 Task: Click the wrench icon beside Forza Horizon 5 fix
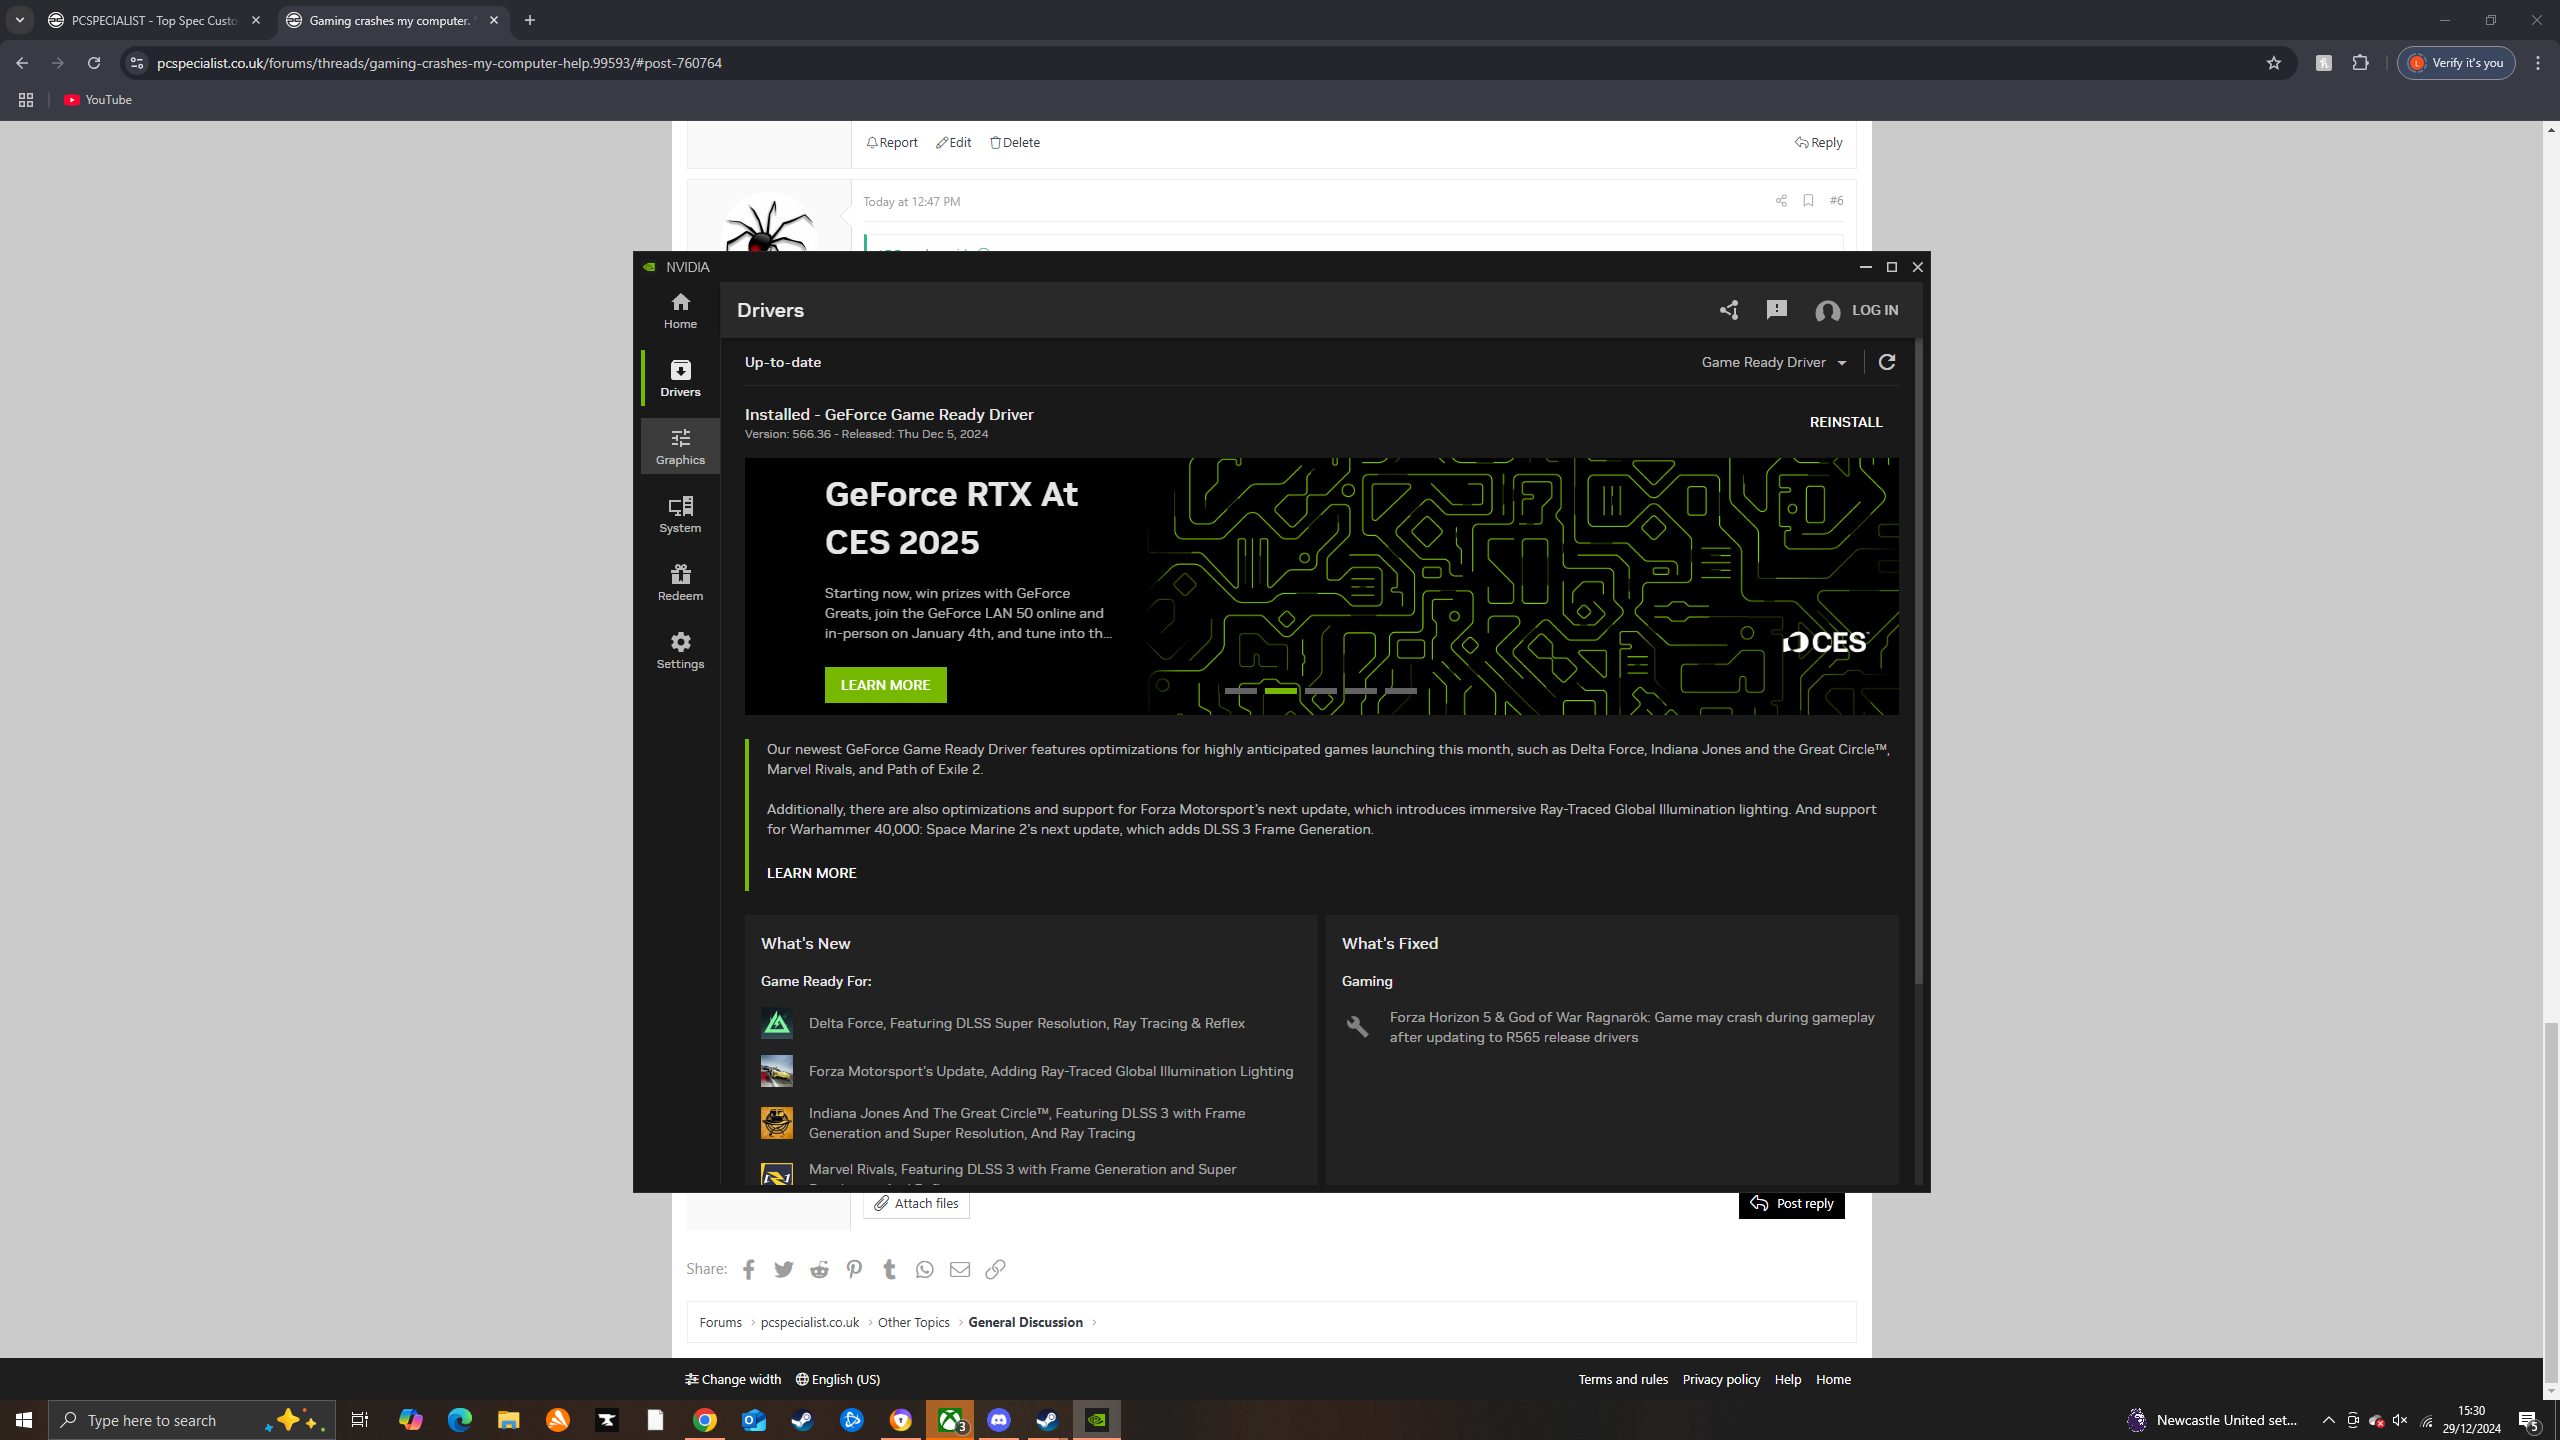[x=1357, y=1027]
